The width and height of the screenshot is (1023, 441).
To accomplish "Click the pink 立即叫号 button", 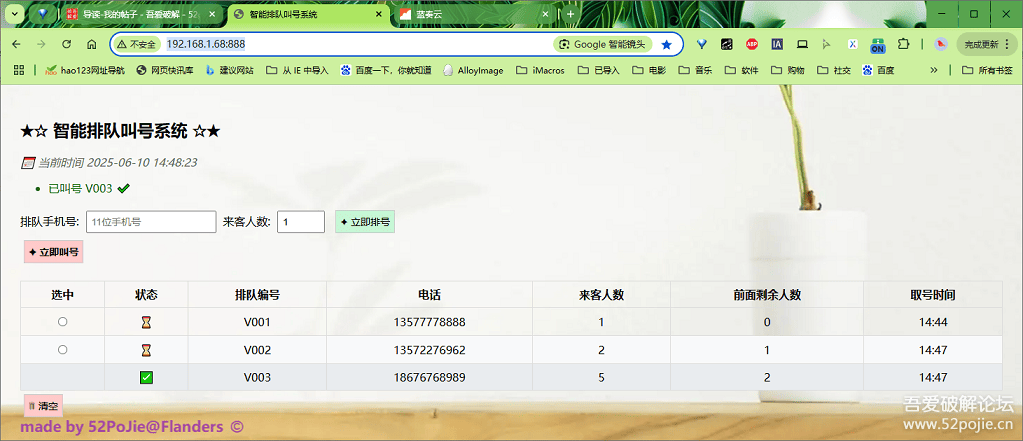I will [x=54, y=252].
